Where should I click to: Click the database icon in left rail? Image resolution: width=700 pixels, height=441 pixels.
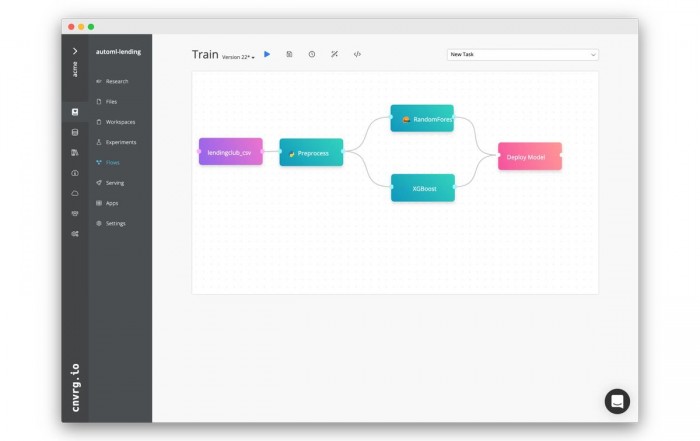(x=75, y=132)
